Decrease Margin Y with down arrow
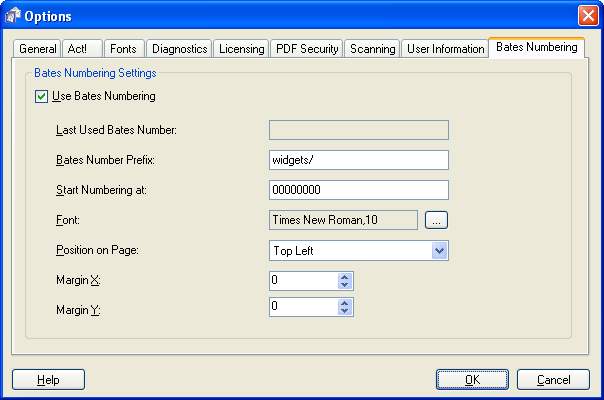Viewport: 604px width, 400px height. (345, 313)
